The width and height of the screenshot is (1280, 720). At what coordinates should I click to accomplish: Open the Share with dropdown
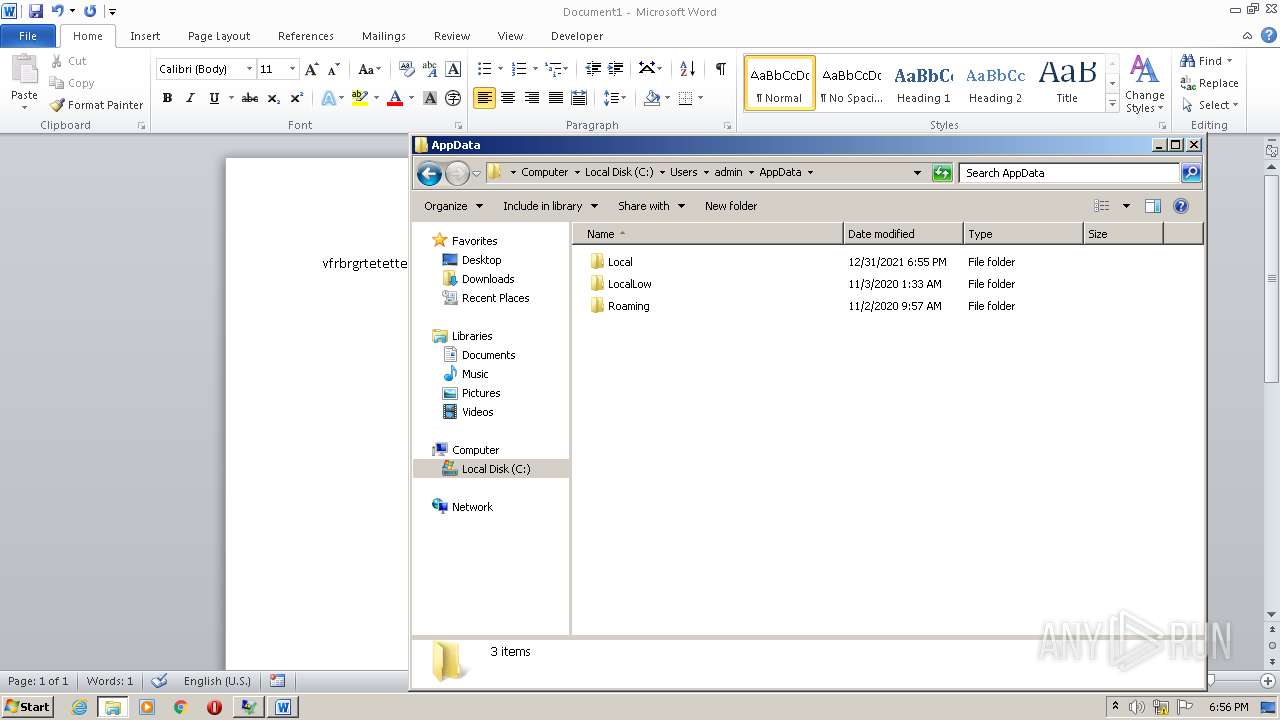point(651,206)
